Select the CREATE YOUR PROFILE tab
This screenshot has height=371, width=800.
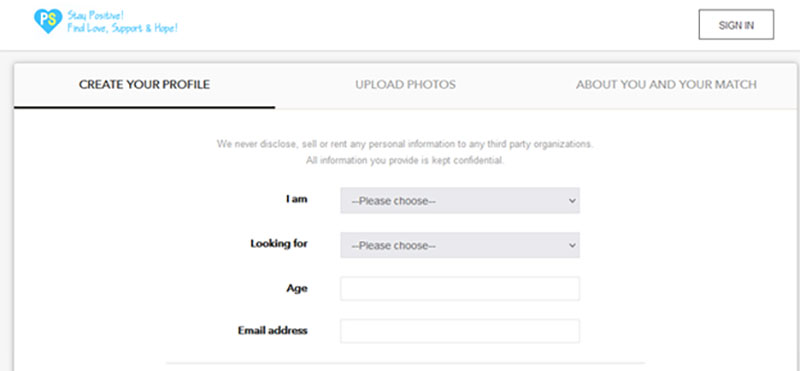(x=144, y=85)
